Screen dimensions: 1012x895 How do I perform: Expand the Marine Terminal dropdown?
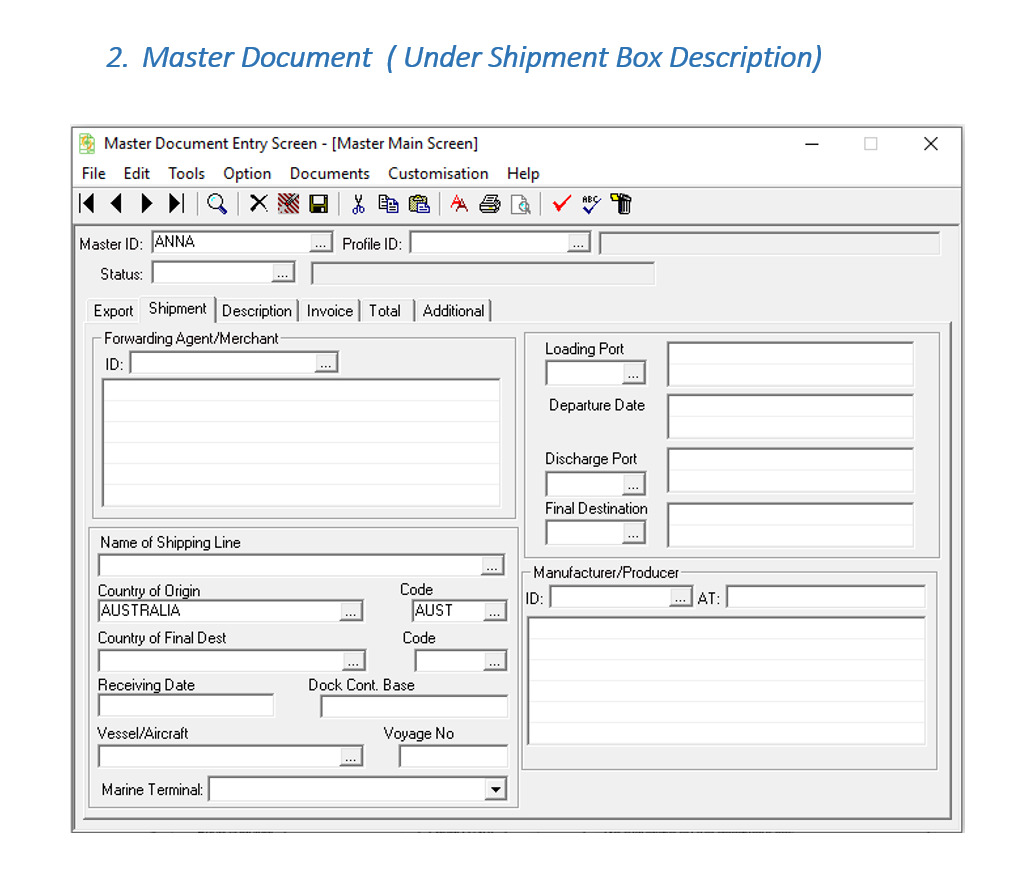coord(495,790)
